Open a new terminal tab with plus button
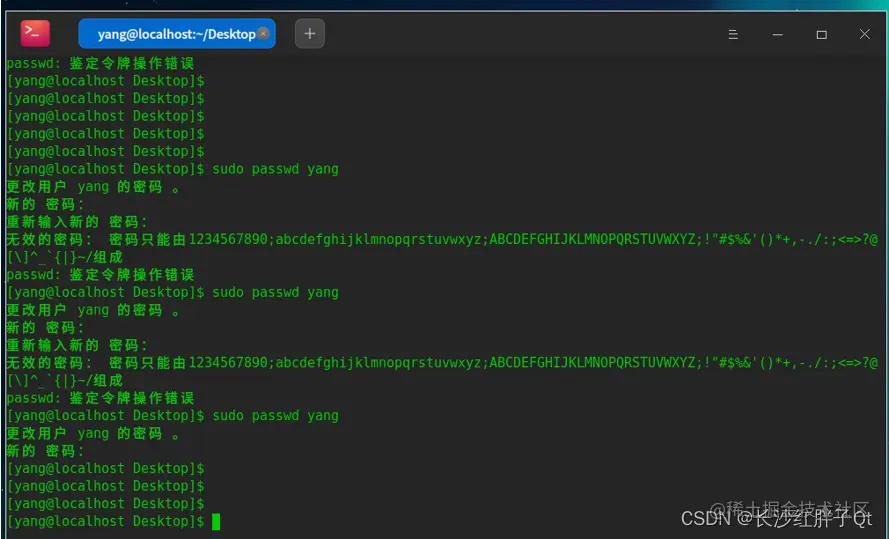Screen dimensions: 889x539 tap(310, 33)
